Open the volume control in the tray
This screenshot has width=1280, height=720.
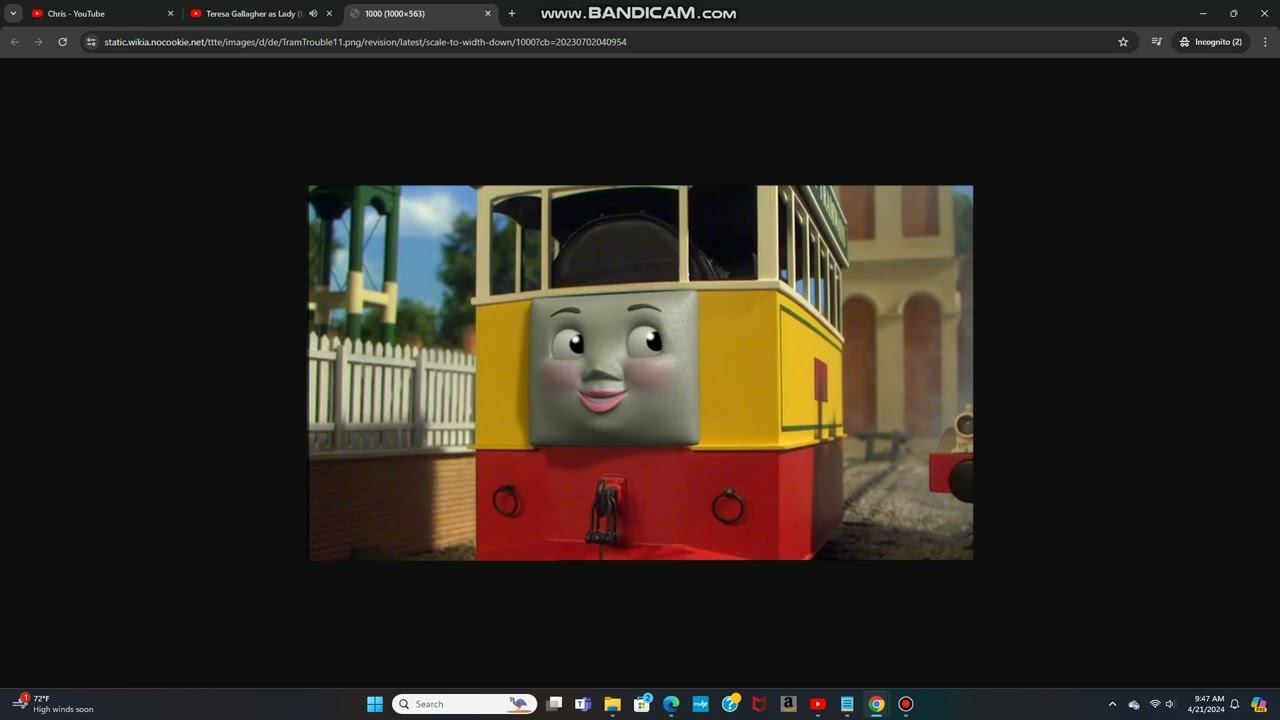(x=1171, y=704)
